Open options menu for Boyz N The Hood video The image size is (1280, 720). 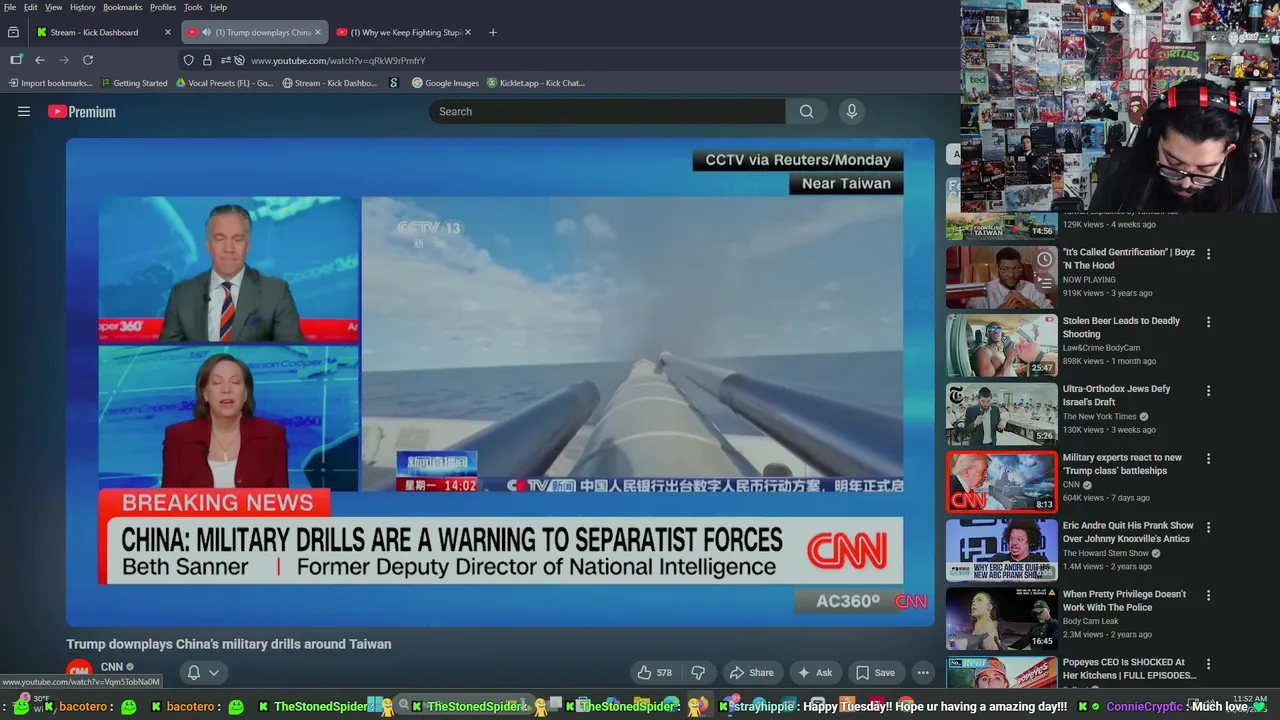(1208, 254)
